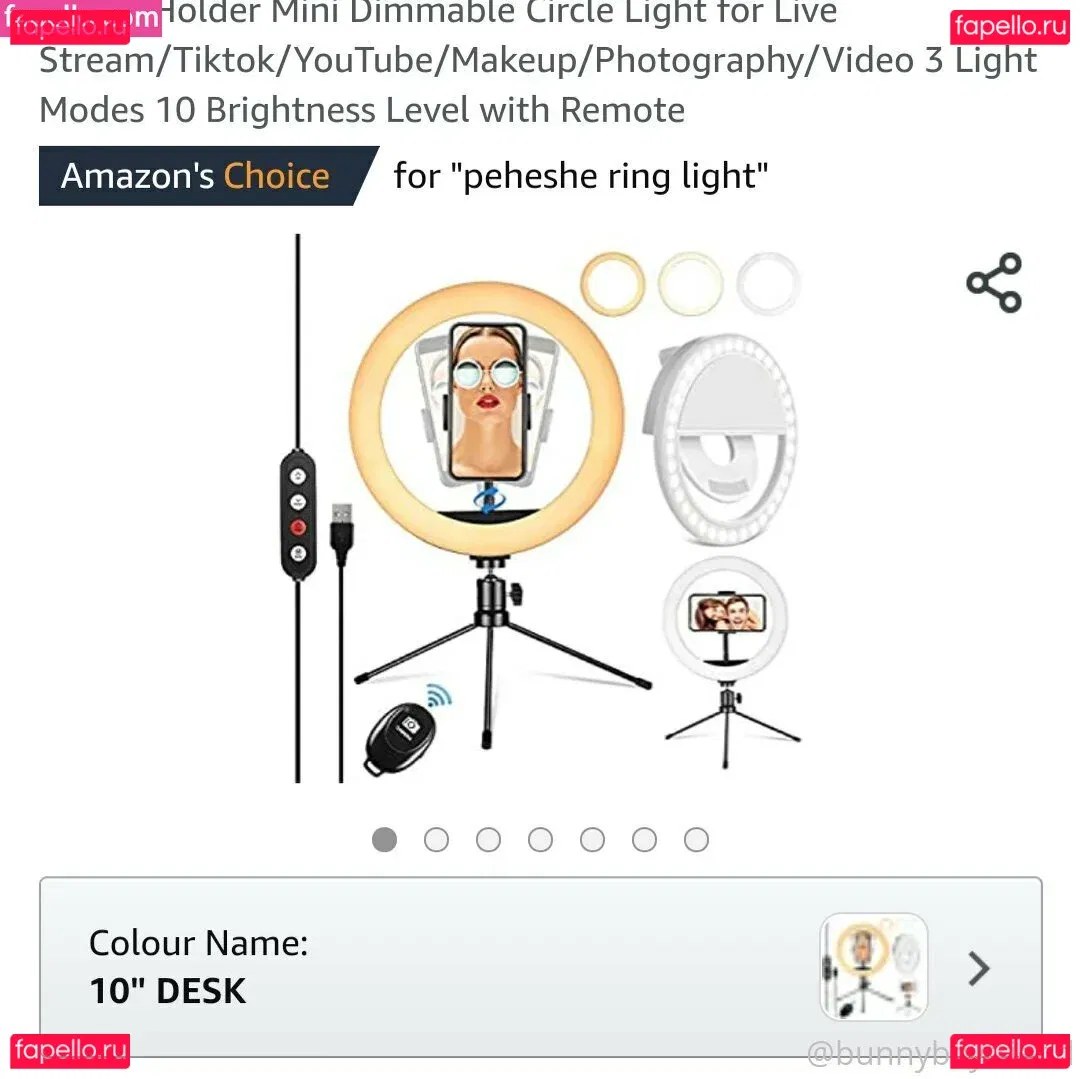Tap the clip-on selfie ring light image
The image size is (1080, 1079).
(720, 439)
